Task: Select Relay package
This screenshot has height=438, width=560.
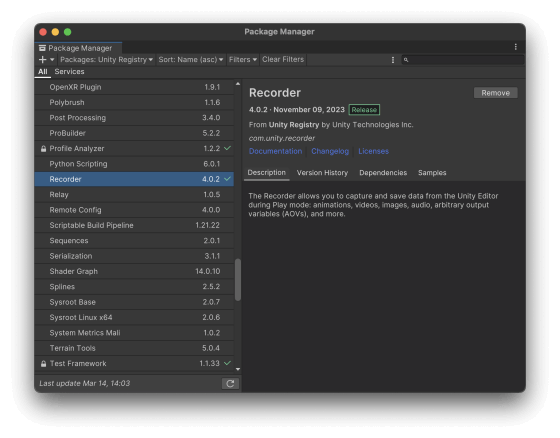Action: [x=134, y=194]
